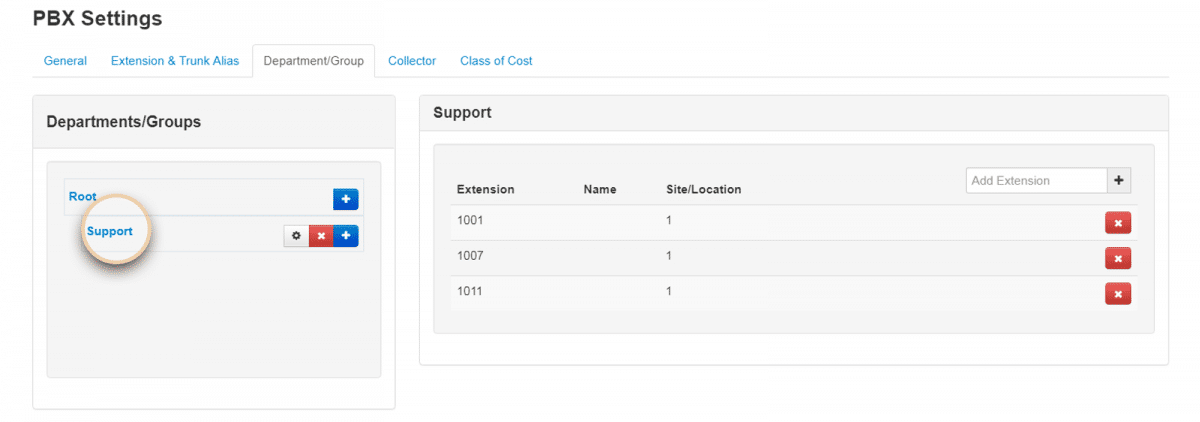Click the Extension column header

(485, 189)
